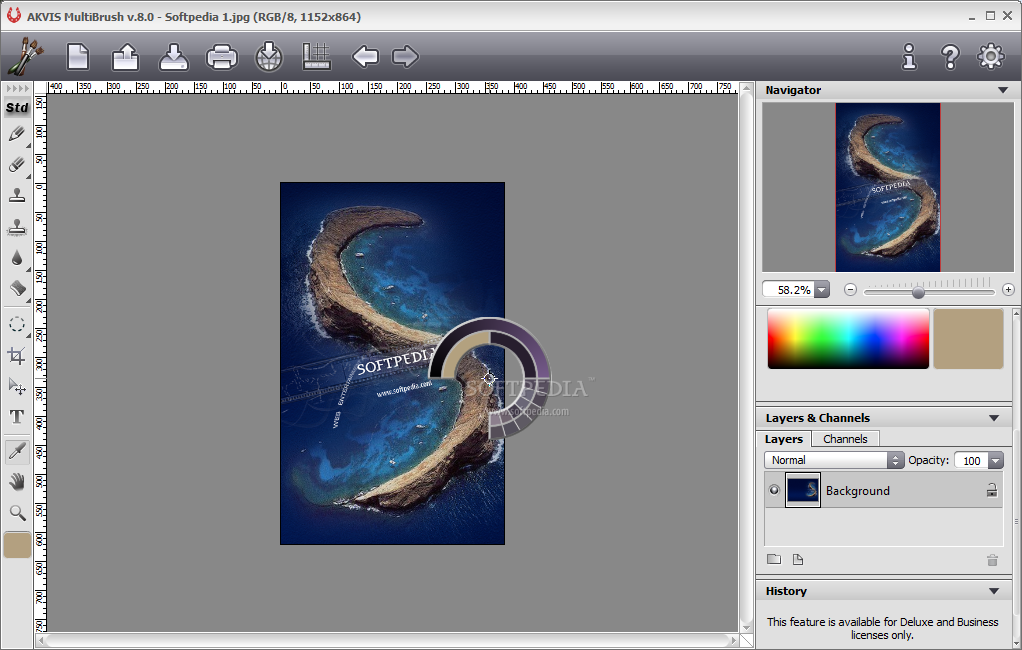Click the globe publish icon
The width and height of the screenshot is (1022, 650).
(269, 57)
